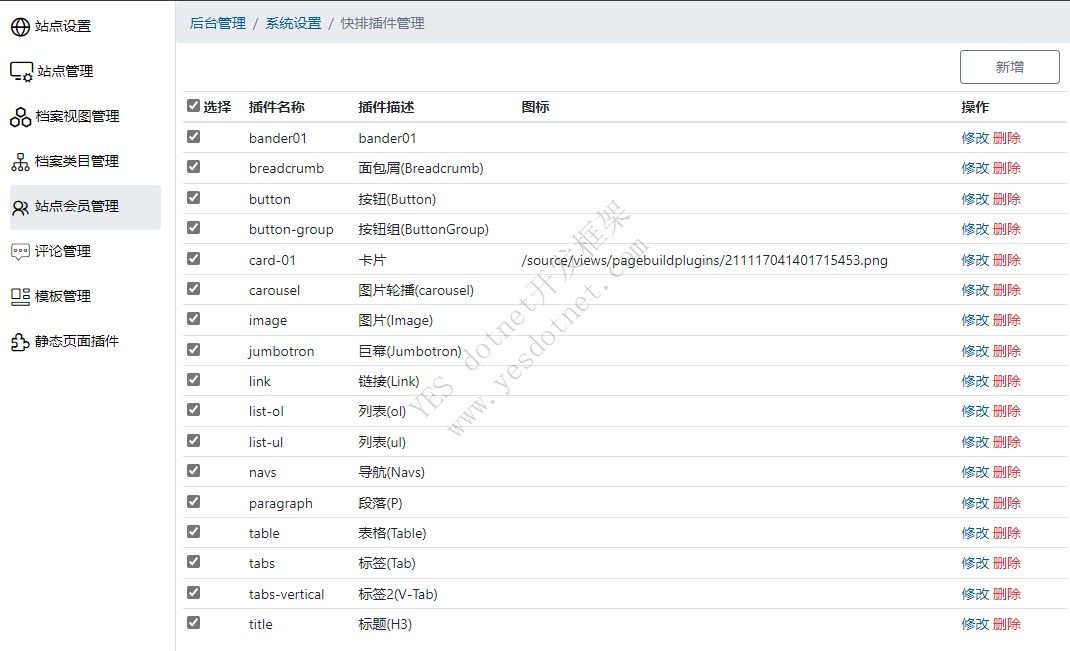Click the puzzle icon for 静态页面插件
Image resolution: width=1070 pixels, height=651 pixels.
tap(20, 342)
